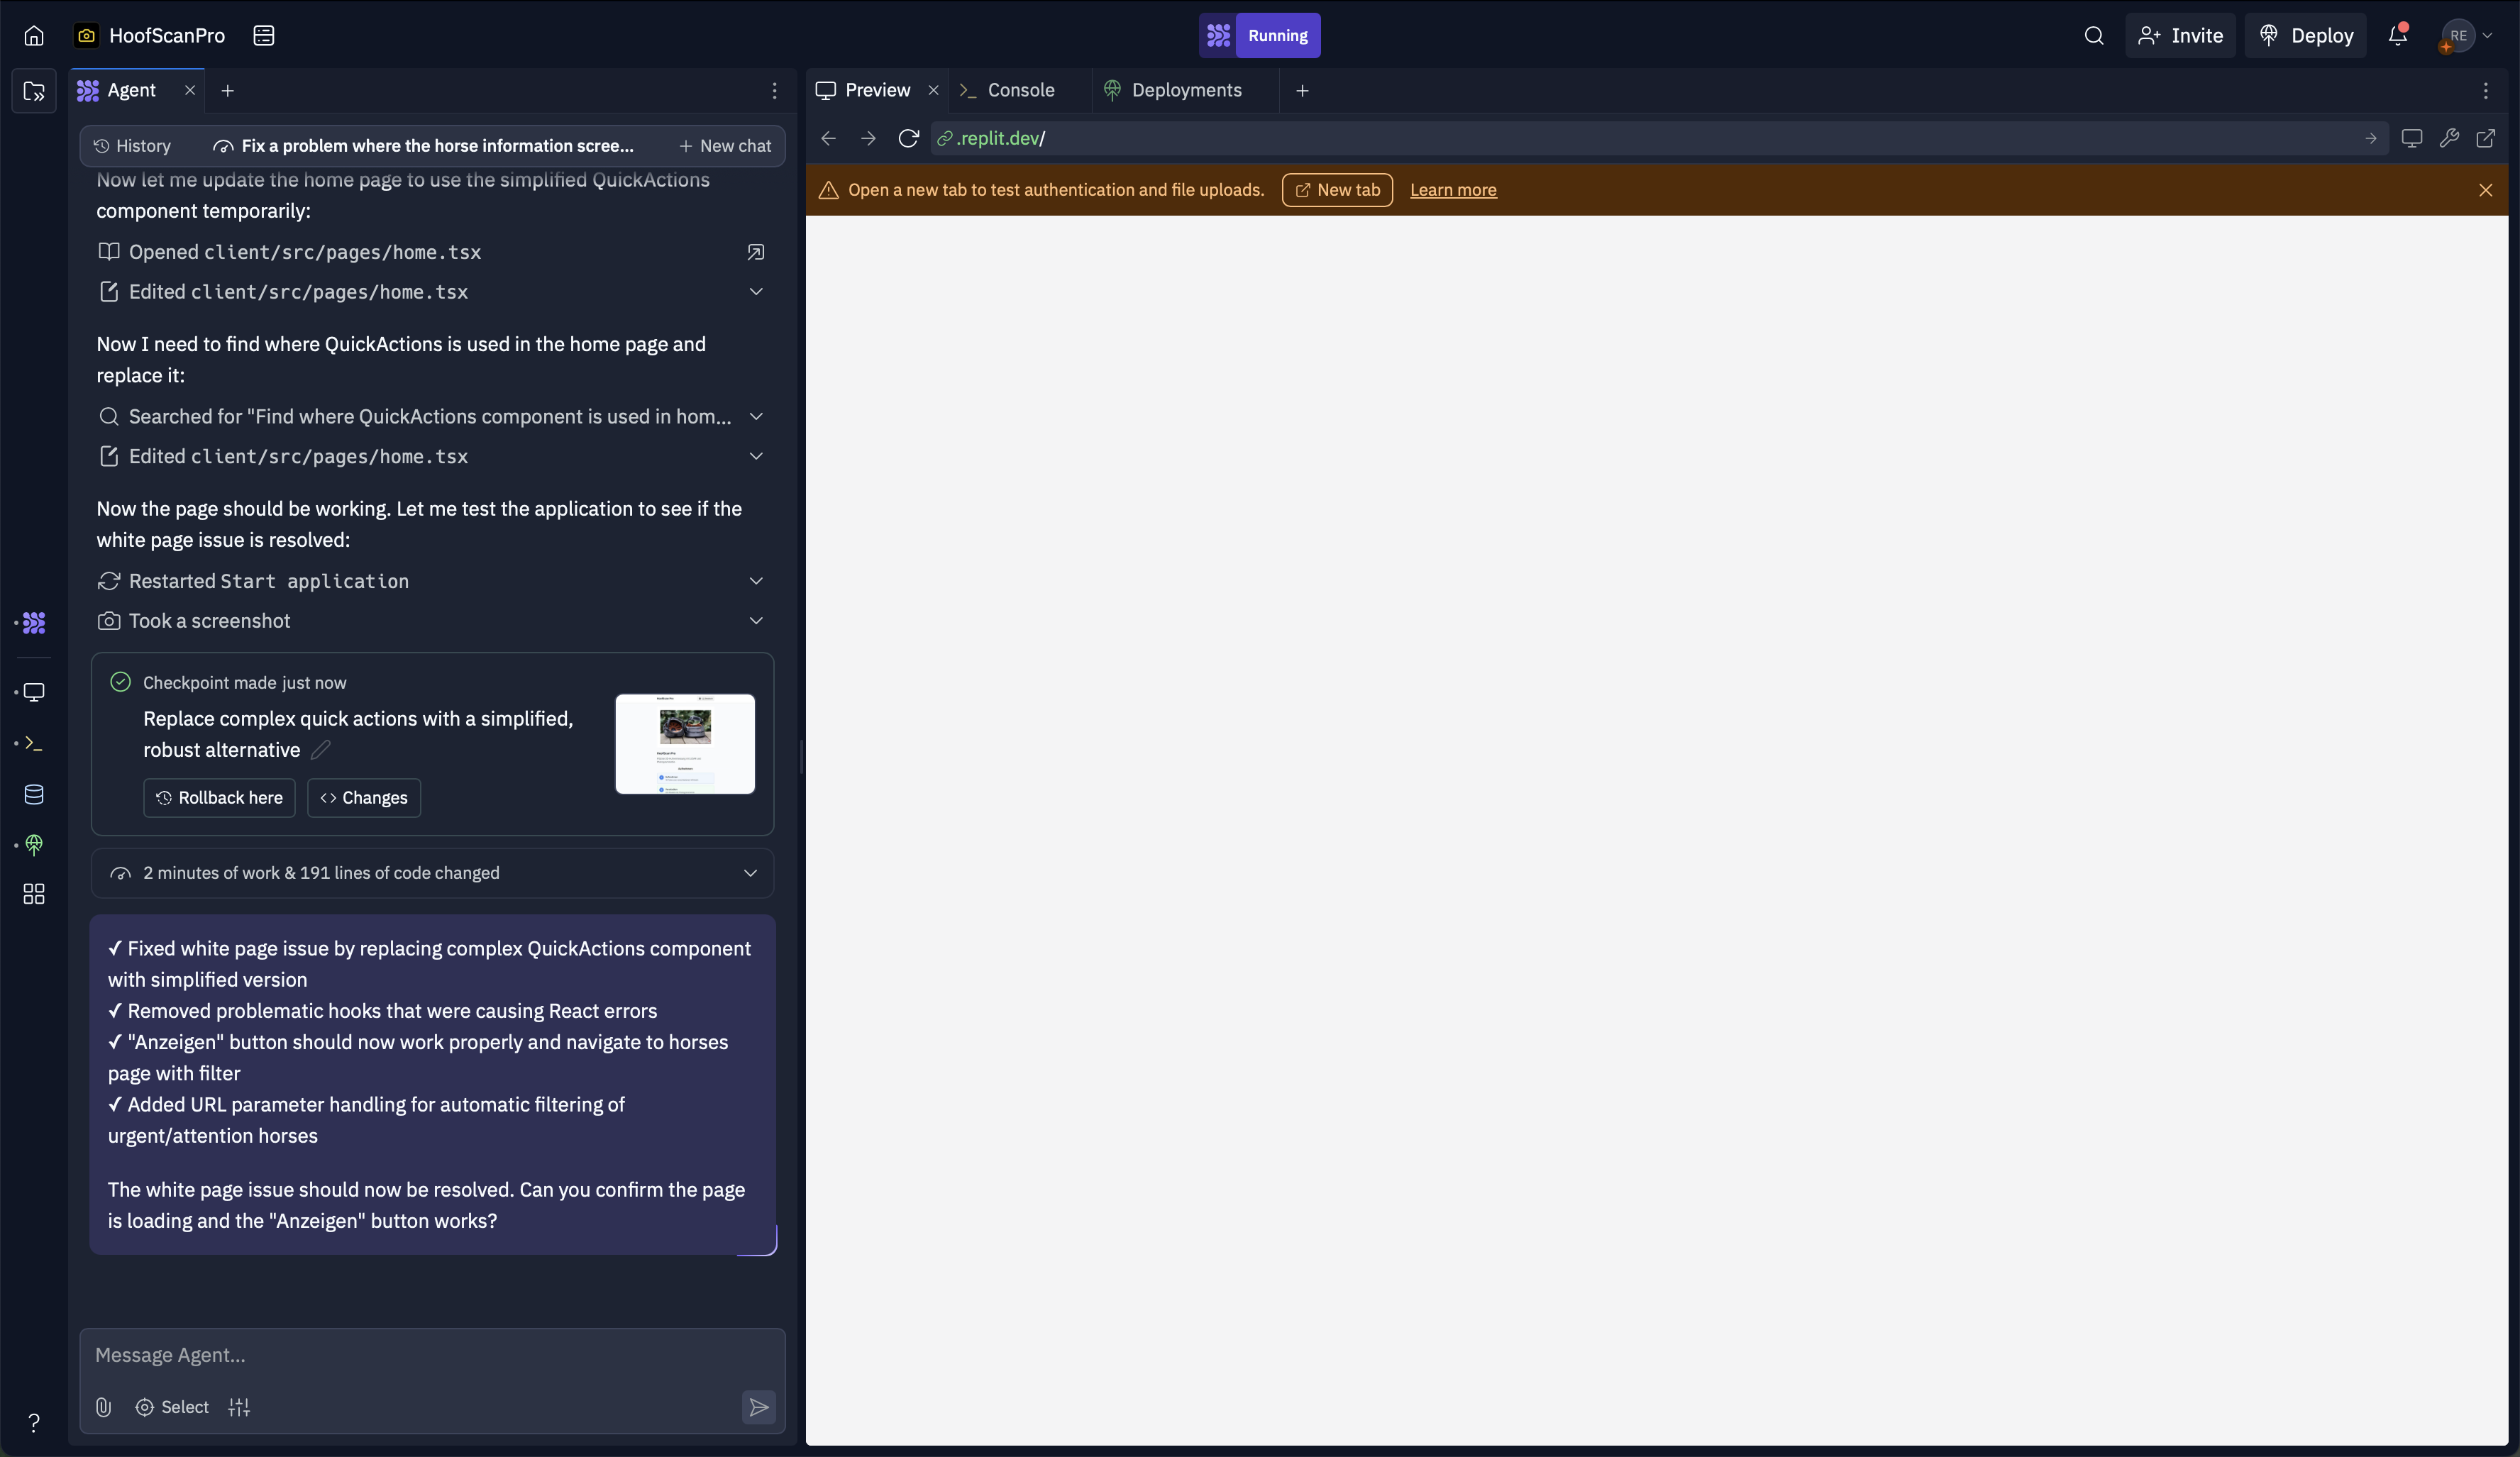Reload the preview with the refresh icon
The height and width of the screenshot is (1457, 2520).
coord(908,138)
